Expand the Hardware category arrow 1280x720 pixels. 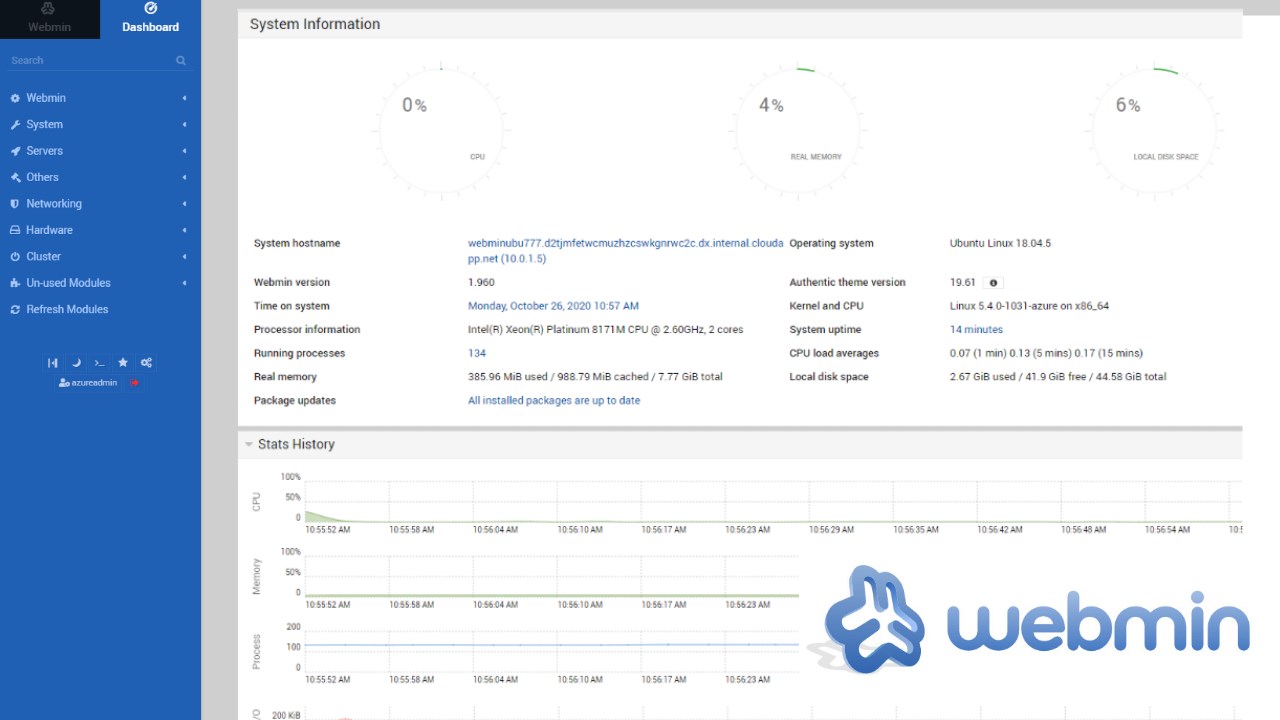click(x=185, y=230)
